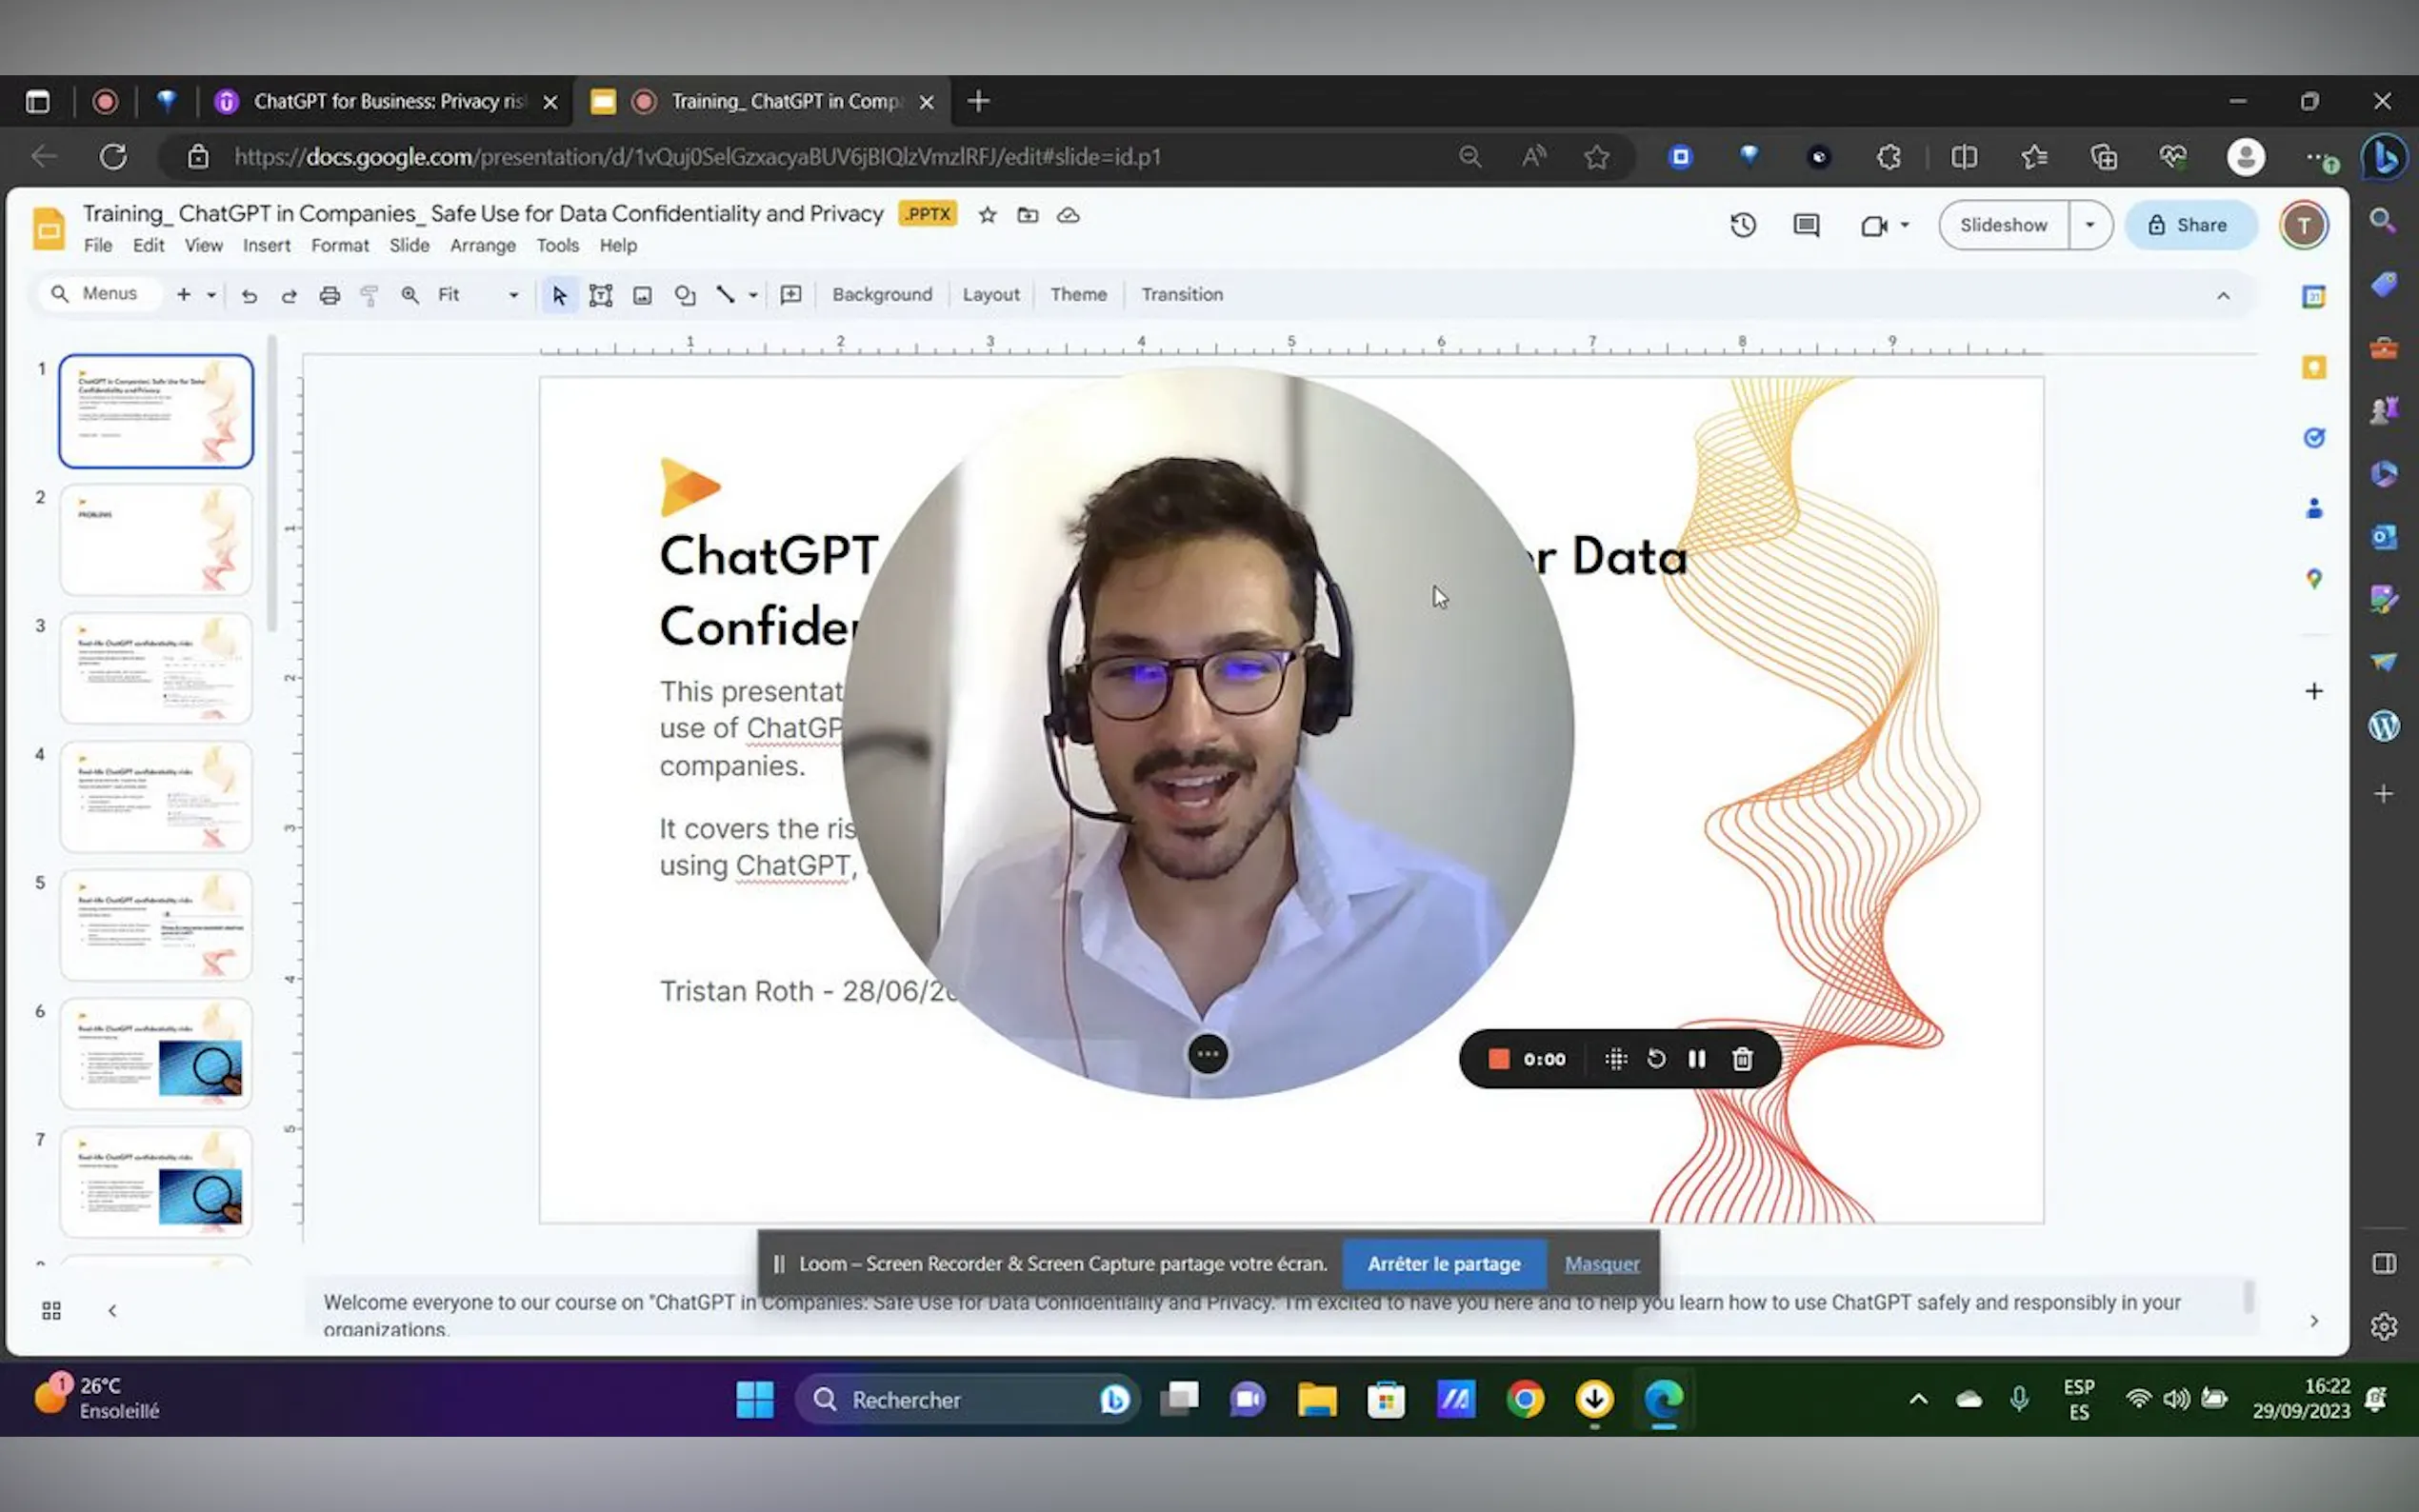This screenshot has width=2419, height=1512.
Task: Click browser refresh button
Action: (x=114, y=157)
